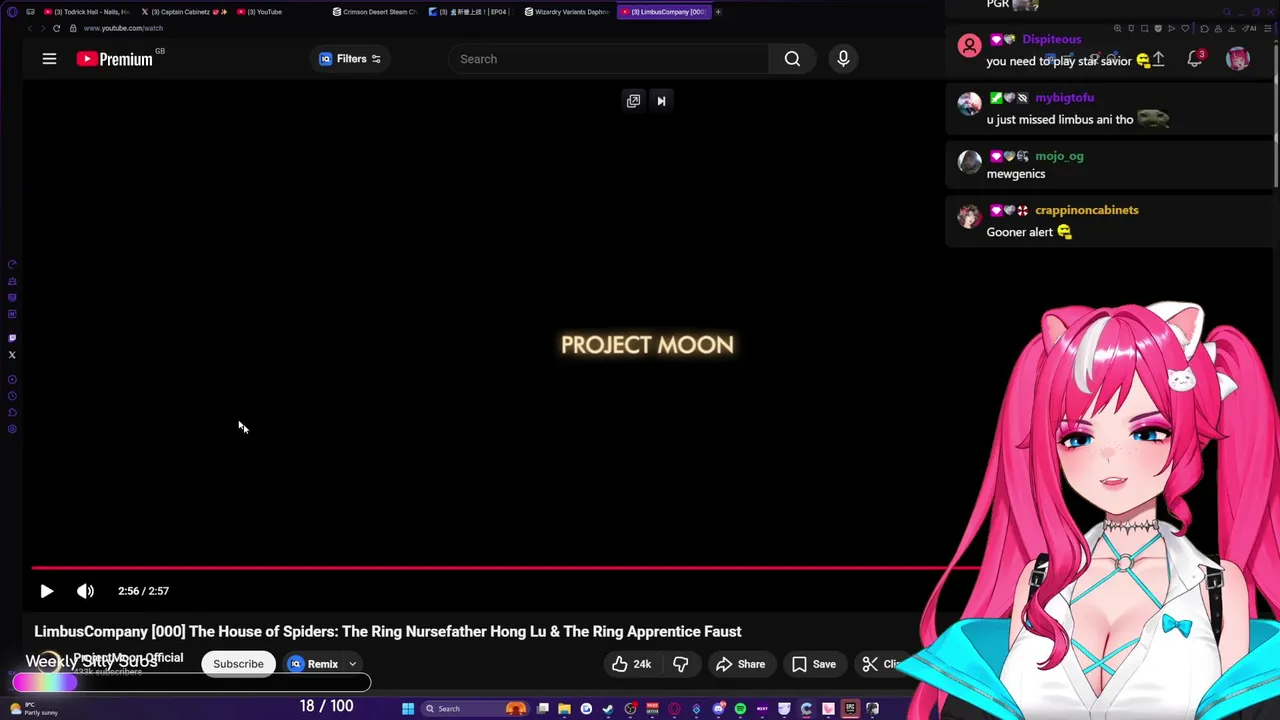1280x720 pixels.
Task: Submit search with the magnifier button
Action: tap(792, 59)
